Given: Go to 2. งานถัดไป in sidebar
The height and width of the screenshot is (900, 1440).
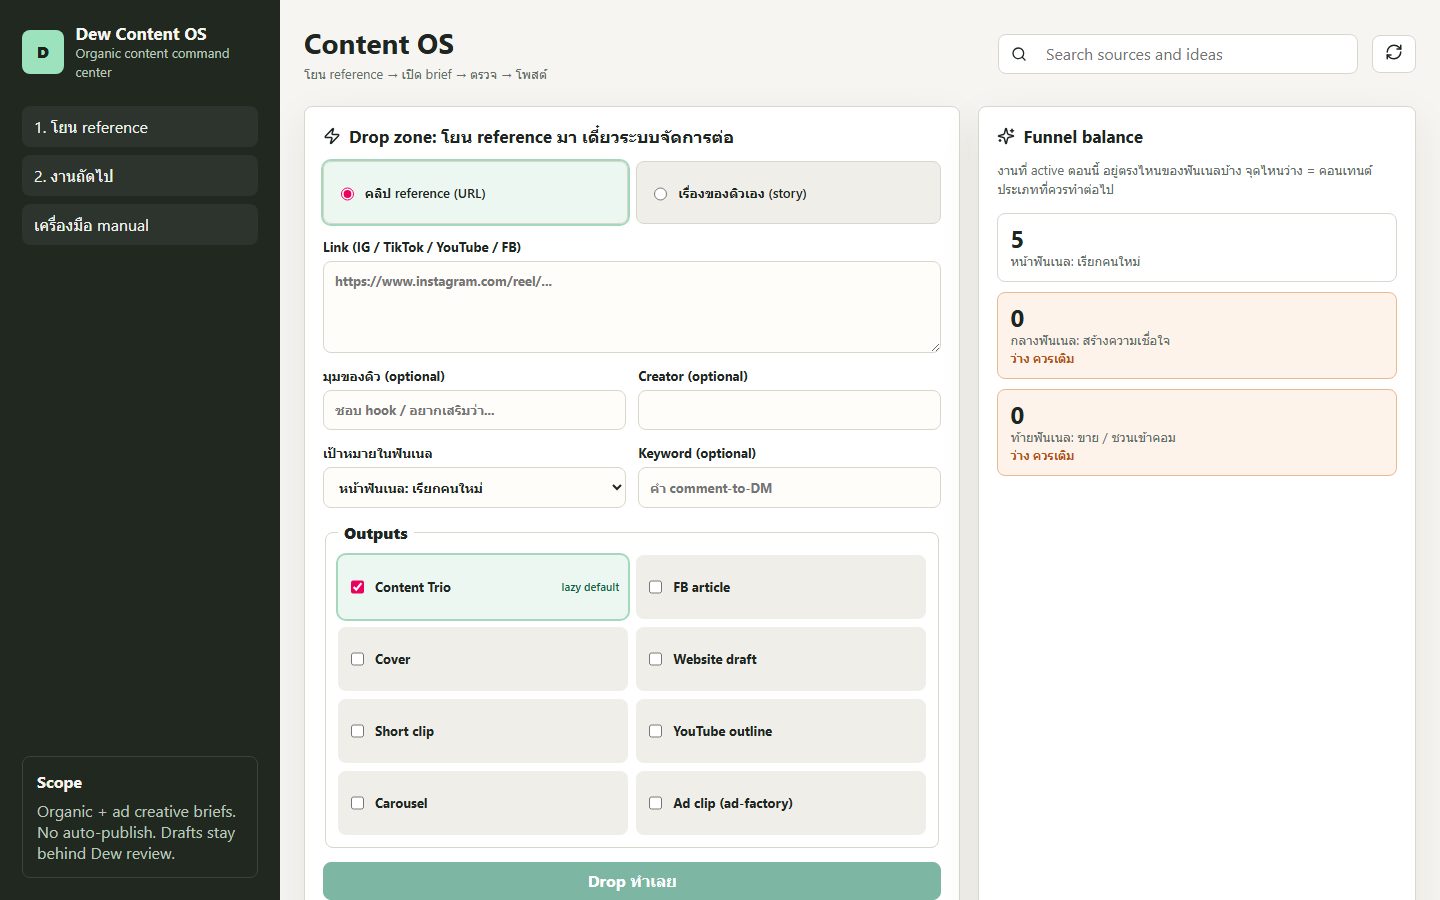Looking at the screenshot, I should pos(140,176).
